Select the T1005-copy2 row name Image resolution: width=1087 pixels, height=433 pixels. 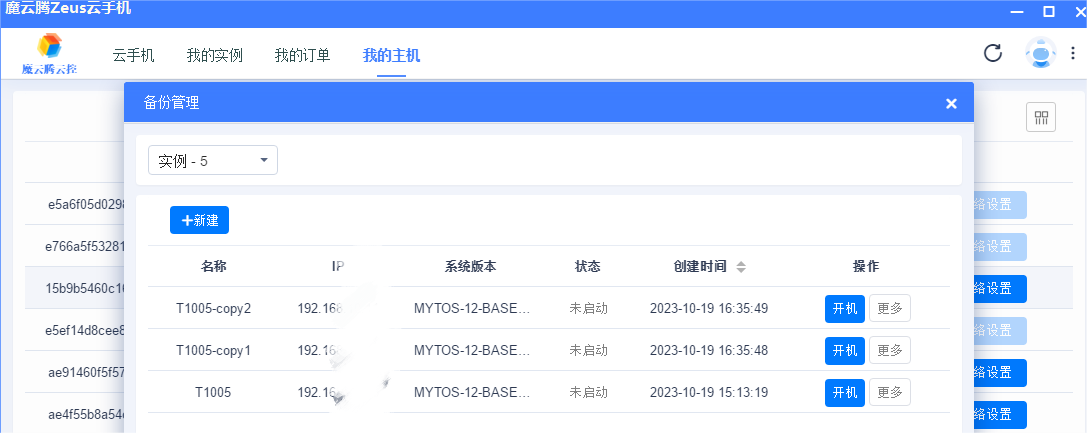click(x=213, y=308)
